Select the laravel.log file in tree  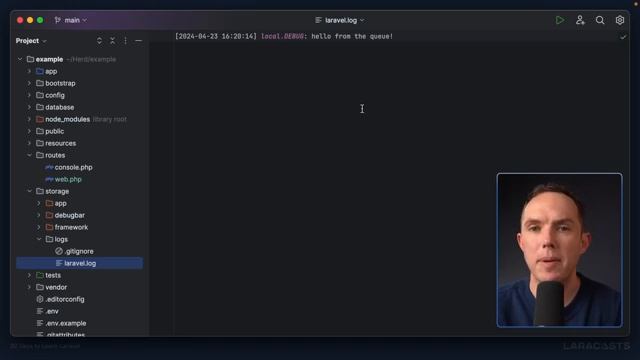(x=80, y=263)
